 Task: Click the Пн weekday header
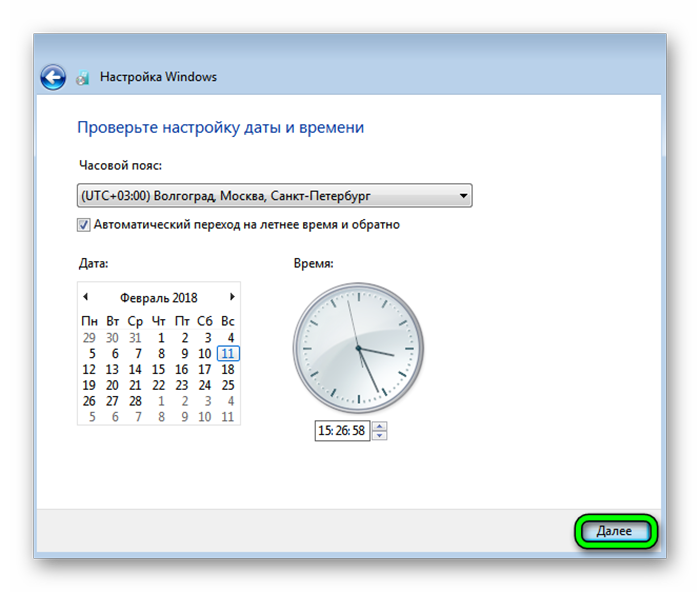pos(89,321)
